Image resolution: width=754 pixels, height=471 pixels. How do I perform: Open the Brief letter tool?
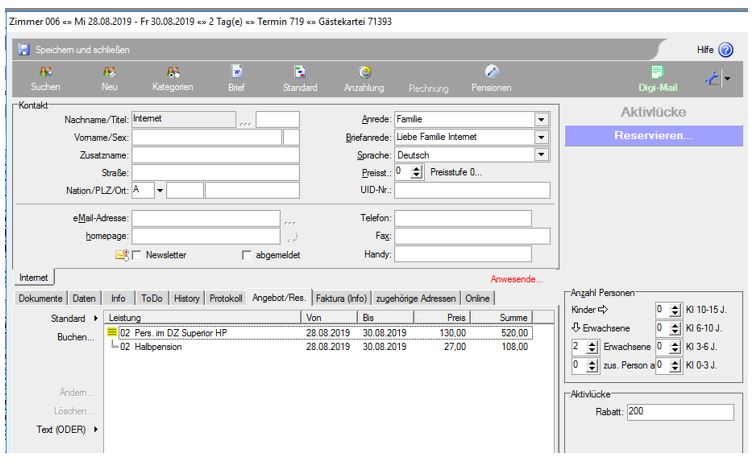[236, 79]
